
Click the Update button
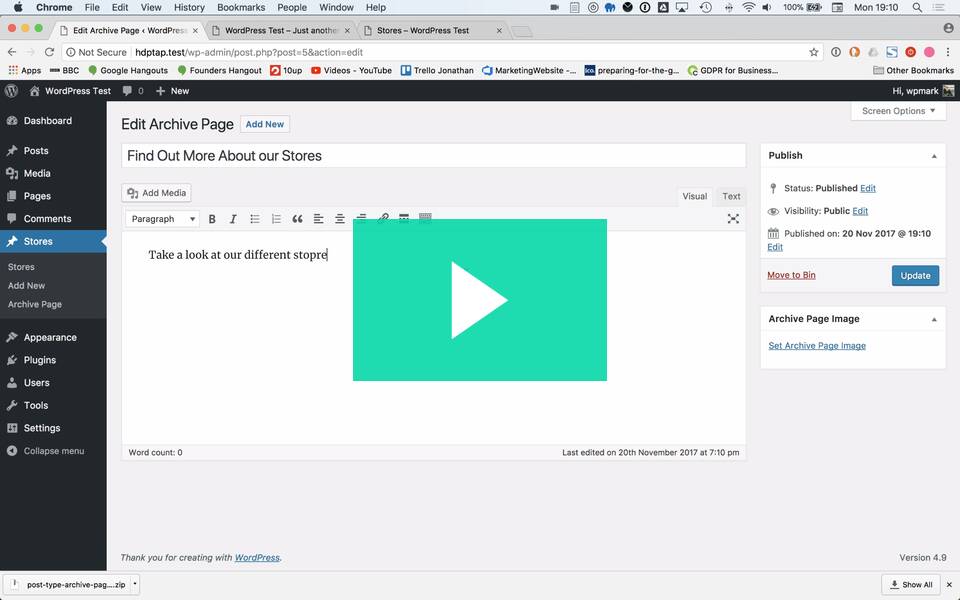915,276
